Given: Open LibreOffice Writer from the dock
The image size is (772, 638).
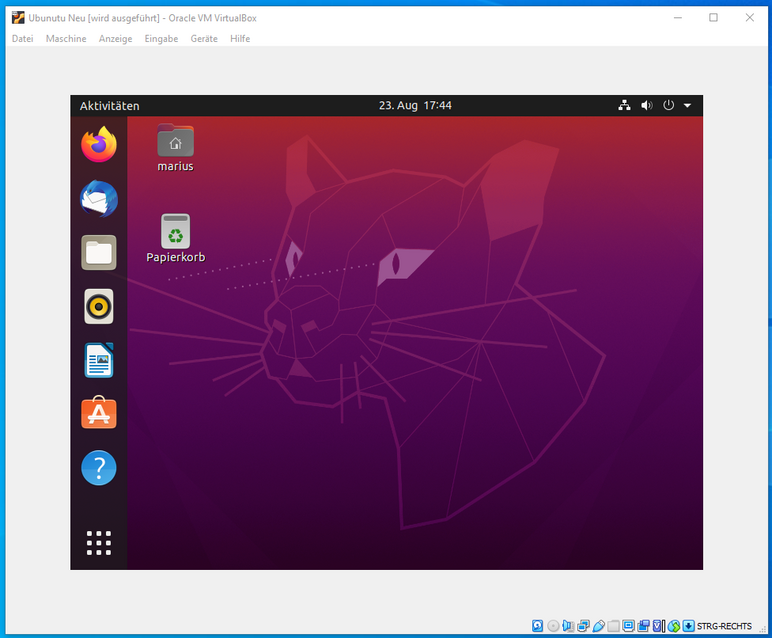Looking at the screenshot, I should click(99, 361).
